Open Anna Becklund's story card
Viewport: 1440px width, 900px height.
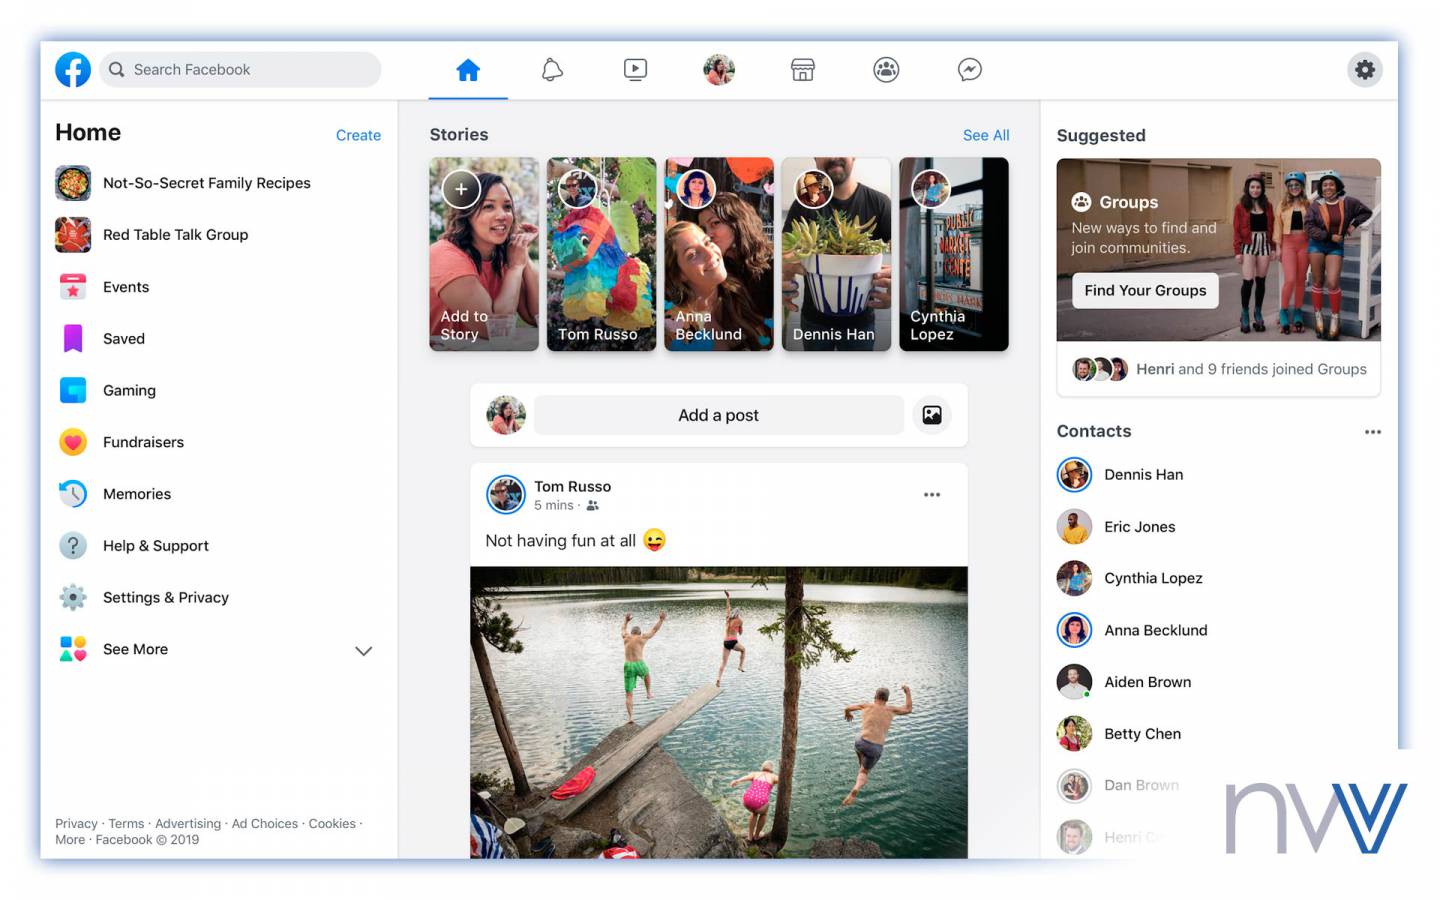pyautogui.click(x=719, y=254)
